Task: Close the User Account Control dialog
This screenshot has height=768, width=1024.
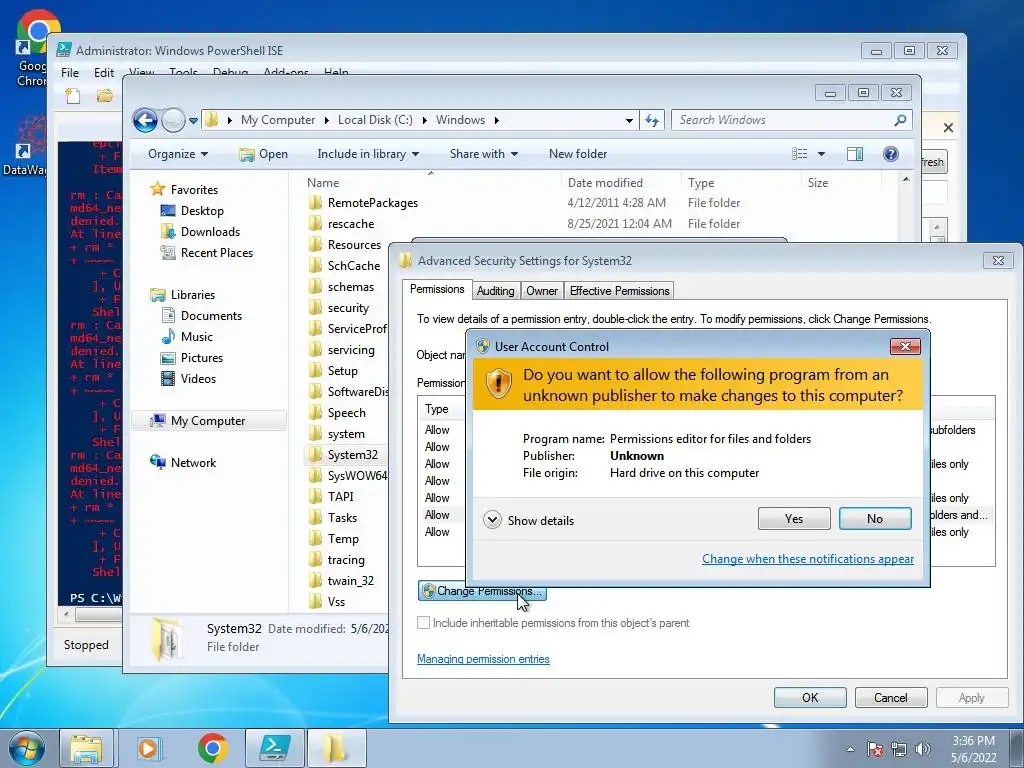Action: (905, 347)
